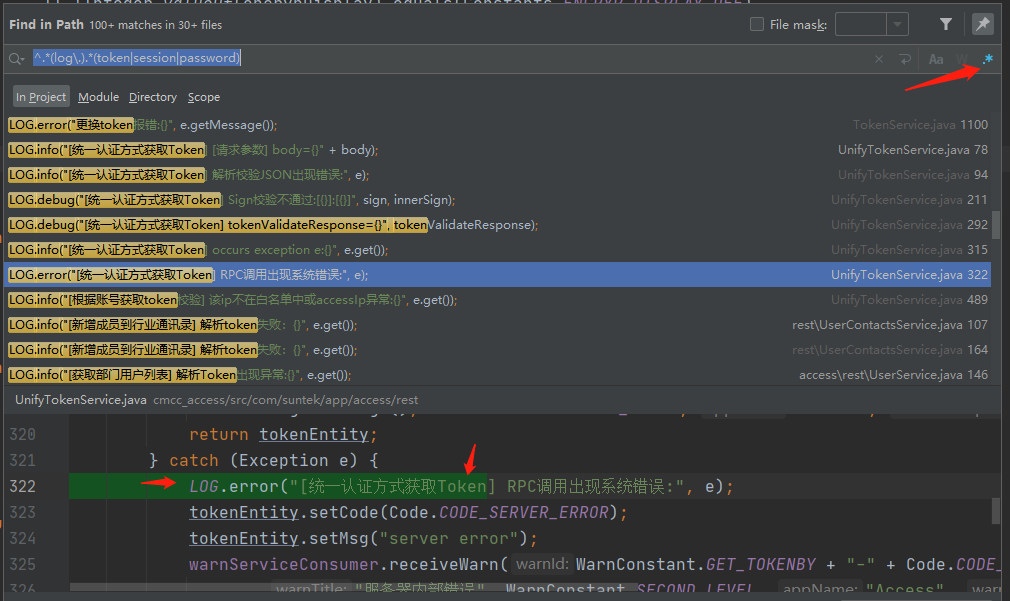The image size is (1010, 601).
Task: Select result UnifyTokenService.java 211
Action: click(497, 200)
